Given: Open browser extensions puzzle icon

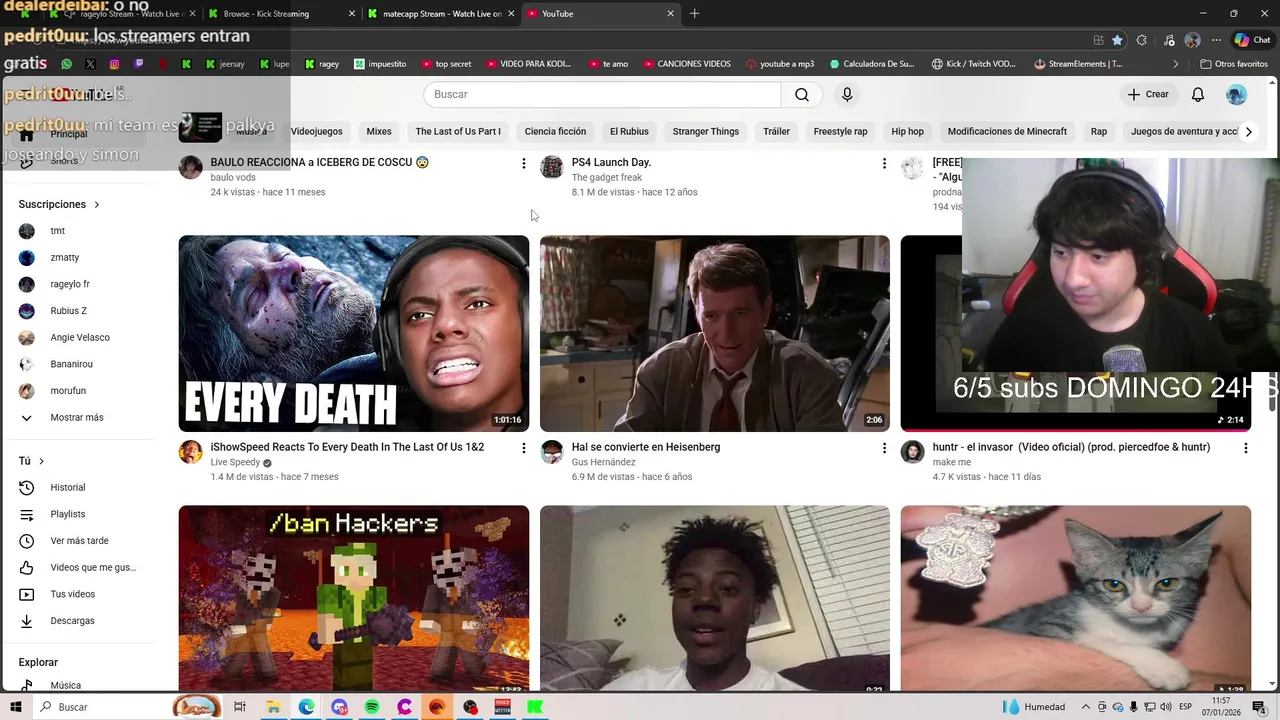Looking at the screenshot, I should [x=1141, y=40].
